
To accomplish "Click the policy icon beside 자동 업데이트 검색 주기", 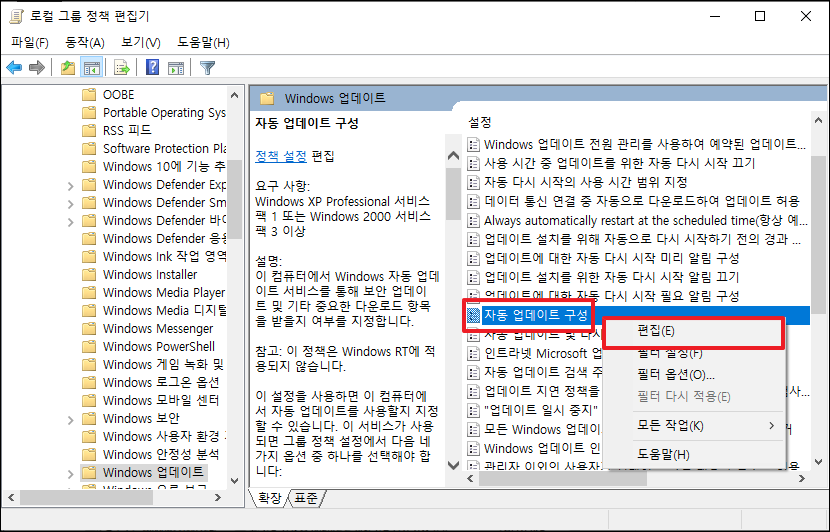I will pos(474,372).
